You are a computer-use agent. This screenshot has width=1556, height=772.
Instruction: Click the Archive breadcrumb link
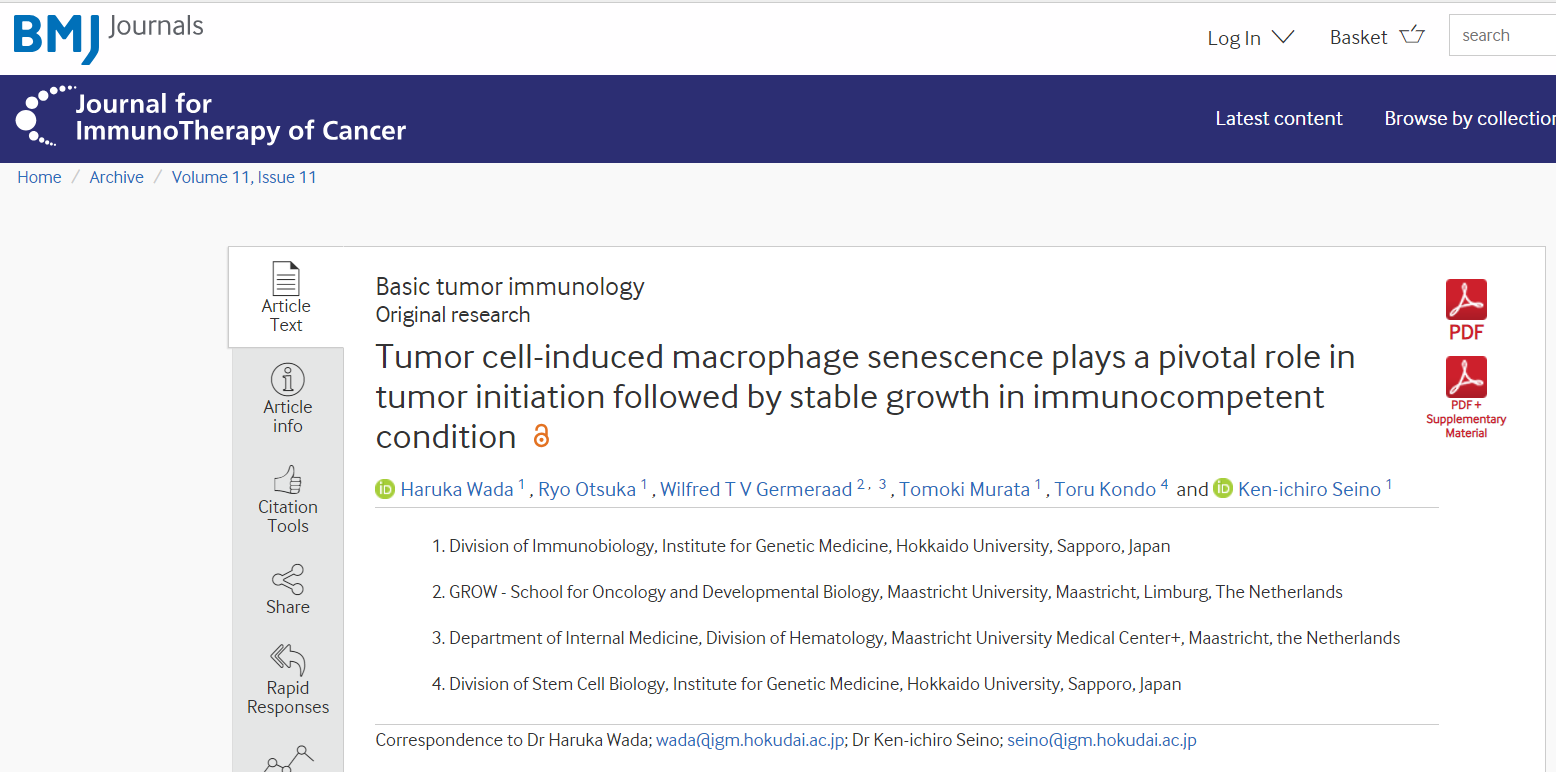116,177
